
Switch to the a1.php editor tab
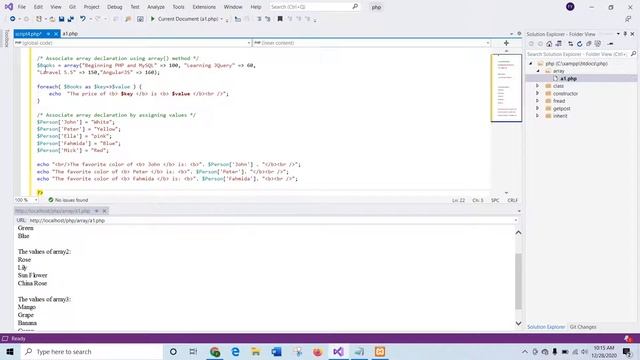pyautogui.click(x=70, y=34)
